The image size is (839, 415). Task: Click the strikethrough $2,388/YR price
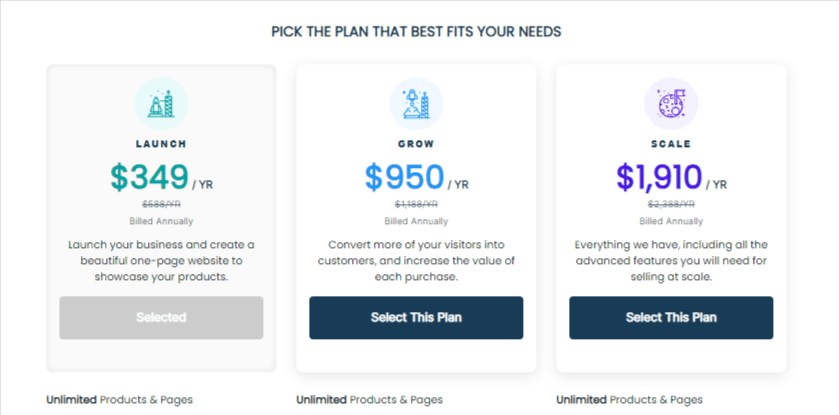click(x=671, y=204)
